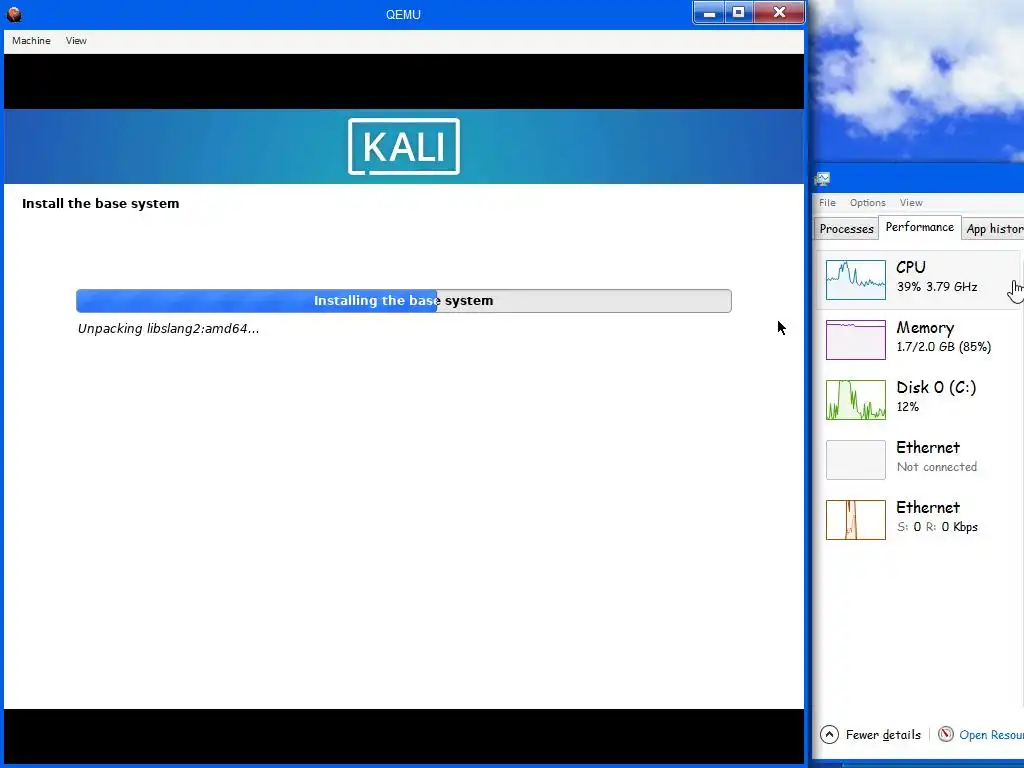Screen dimensions: 1024x768
Task: Select the Disk 0 (C:) graph thumbnail
Action: point(856,400)
